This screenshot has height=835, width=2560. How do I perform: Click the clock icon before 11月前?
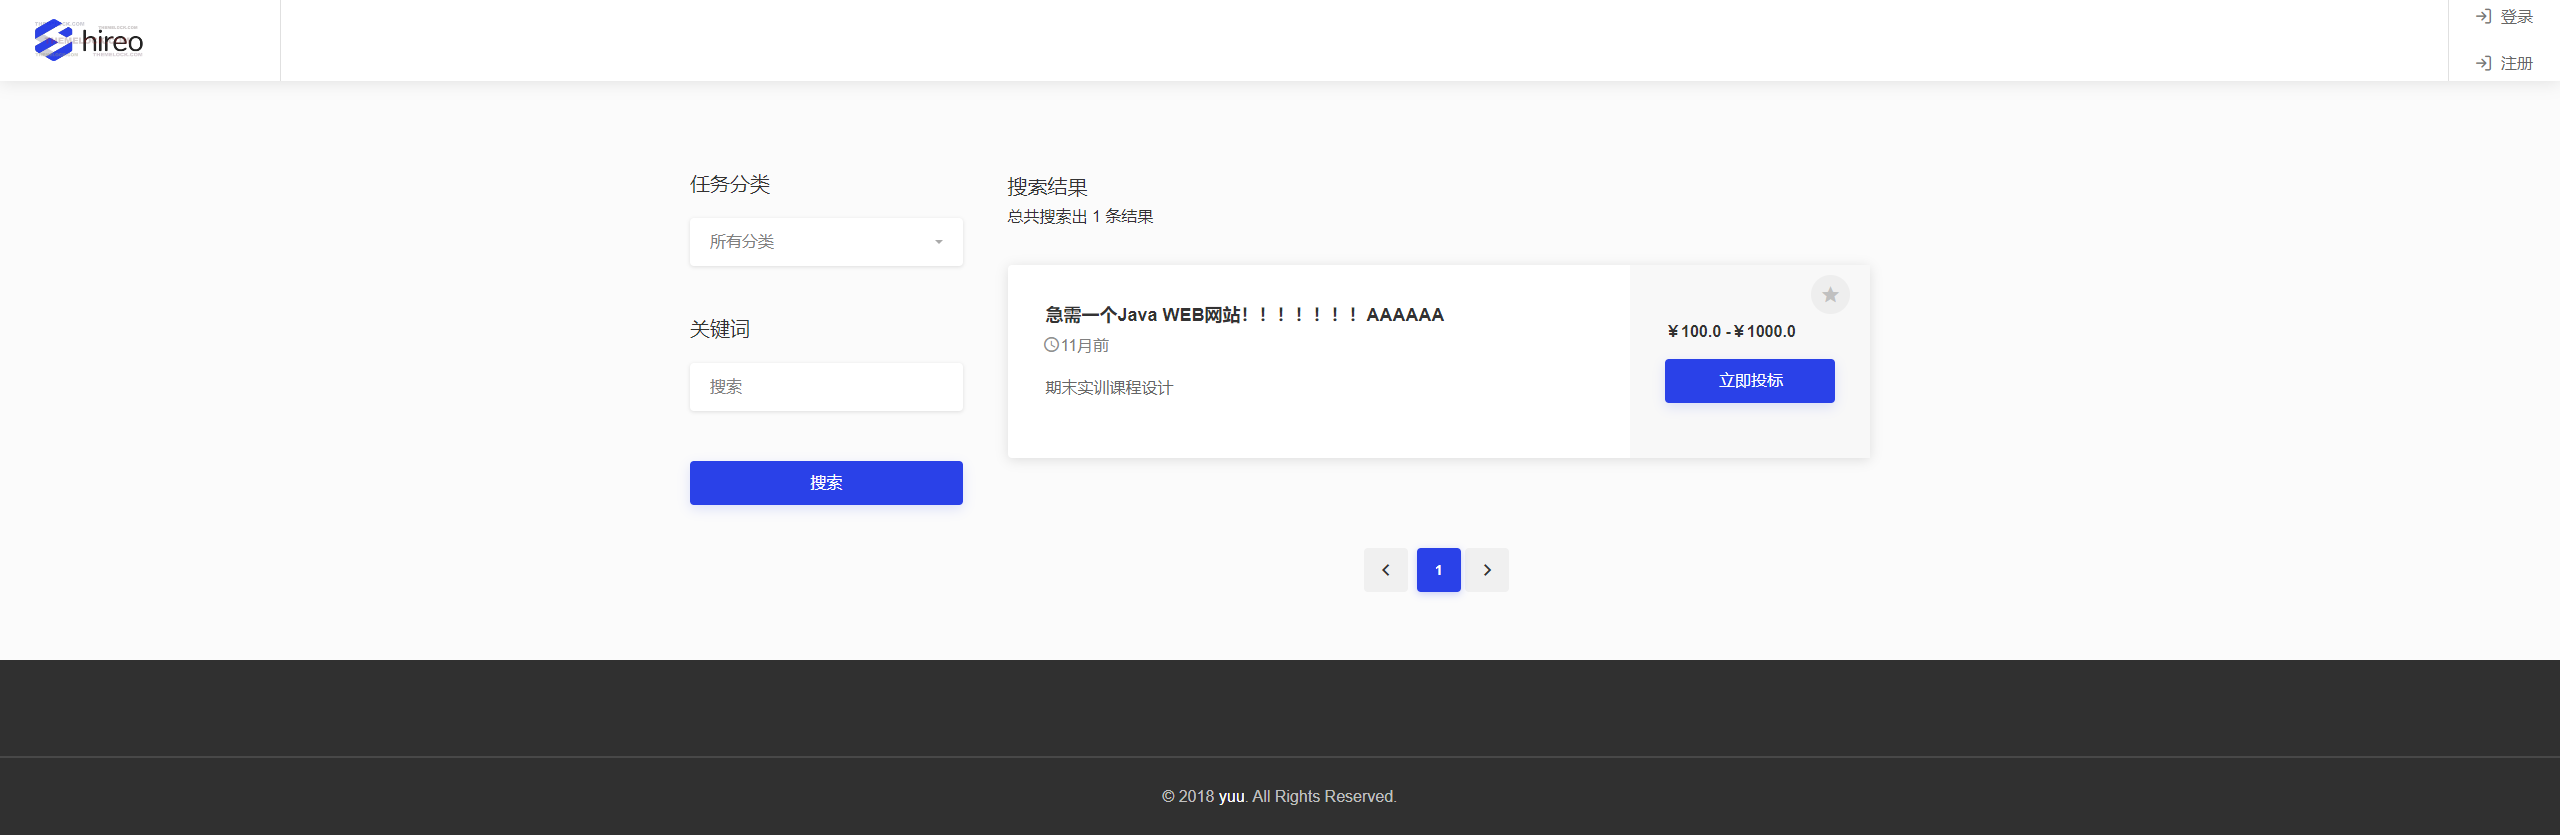[1051, 345]
